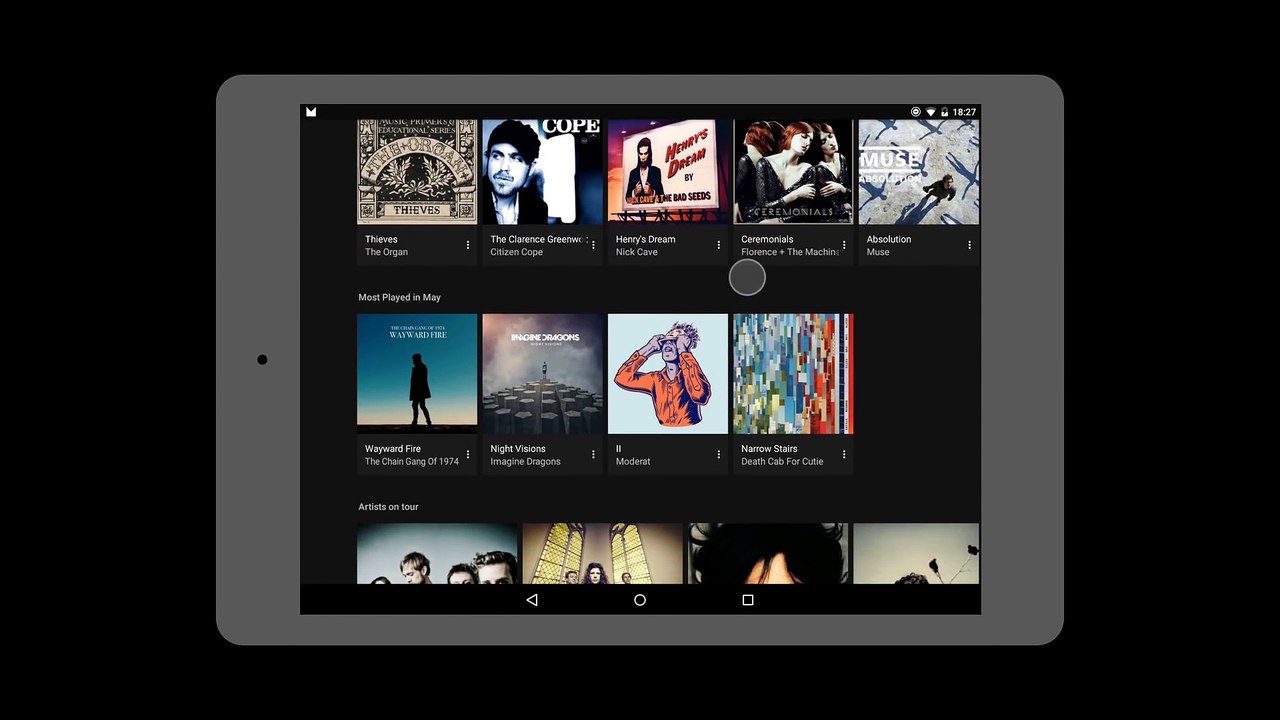The width and height of the screenshot is (1280, 720).
Task: Open overflow menu for Ceremonials album
Action: point(844,245)
